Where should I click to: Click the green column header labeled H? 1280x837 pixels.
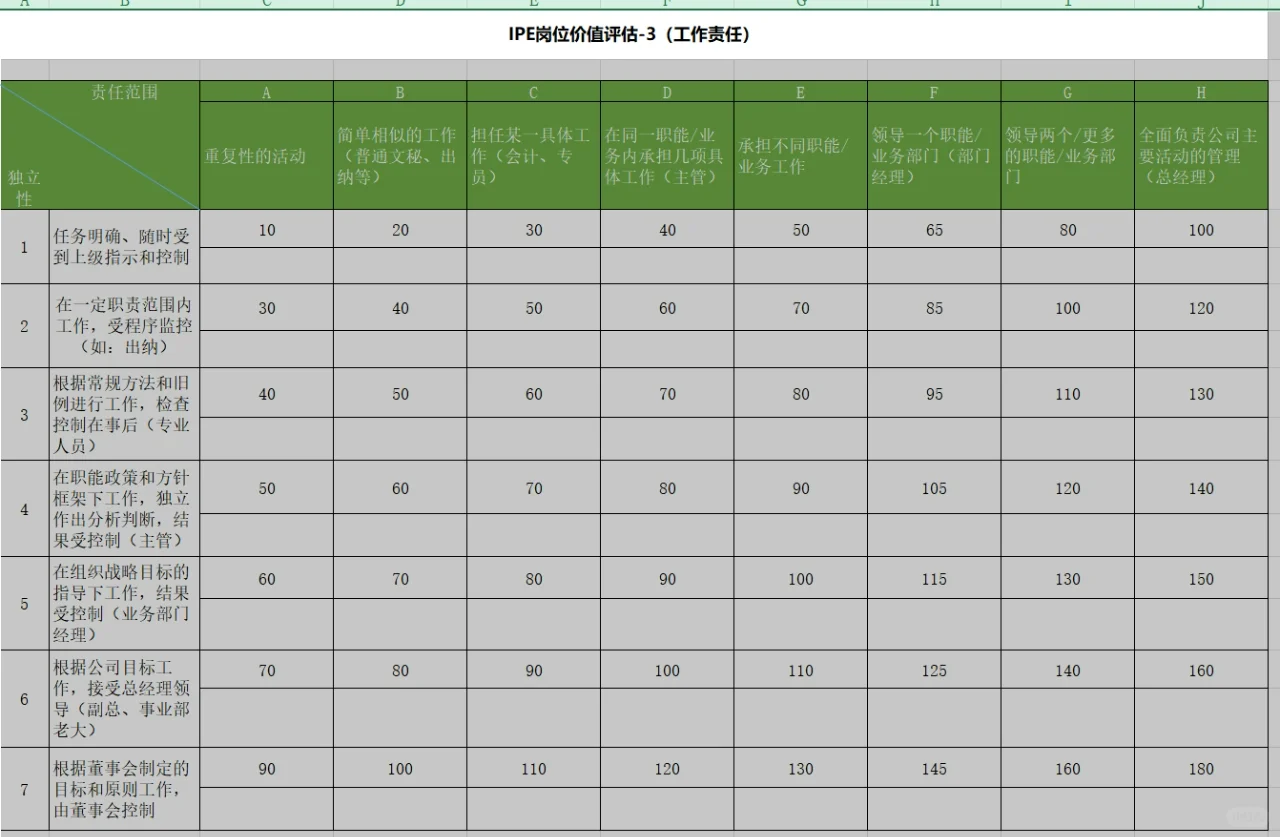[1200, 91]
